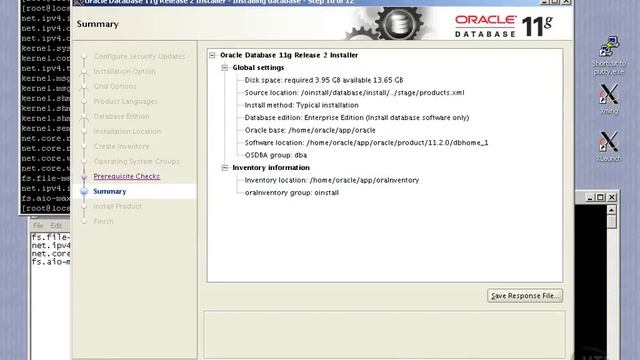The image size is (640, 360).
Task: Select the Database Edition step
Action: pos(121,116)
